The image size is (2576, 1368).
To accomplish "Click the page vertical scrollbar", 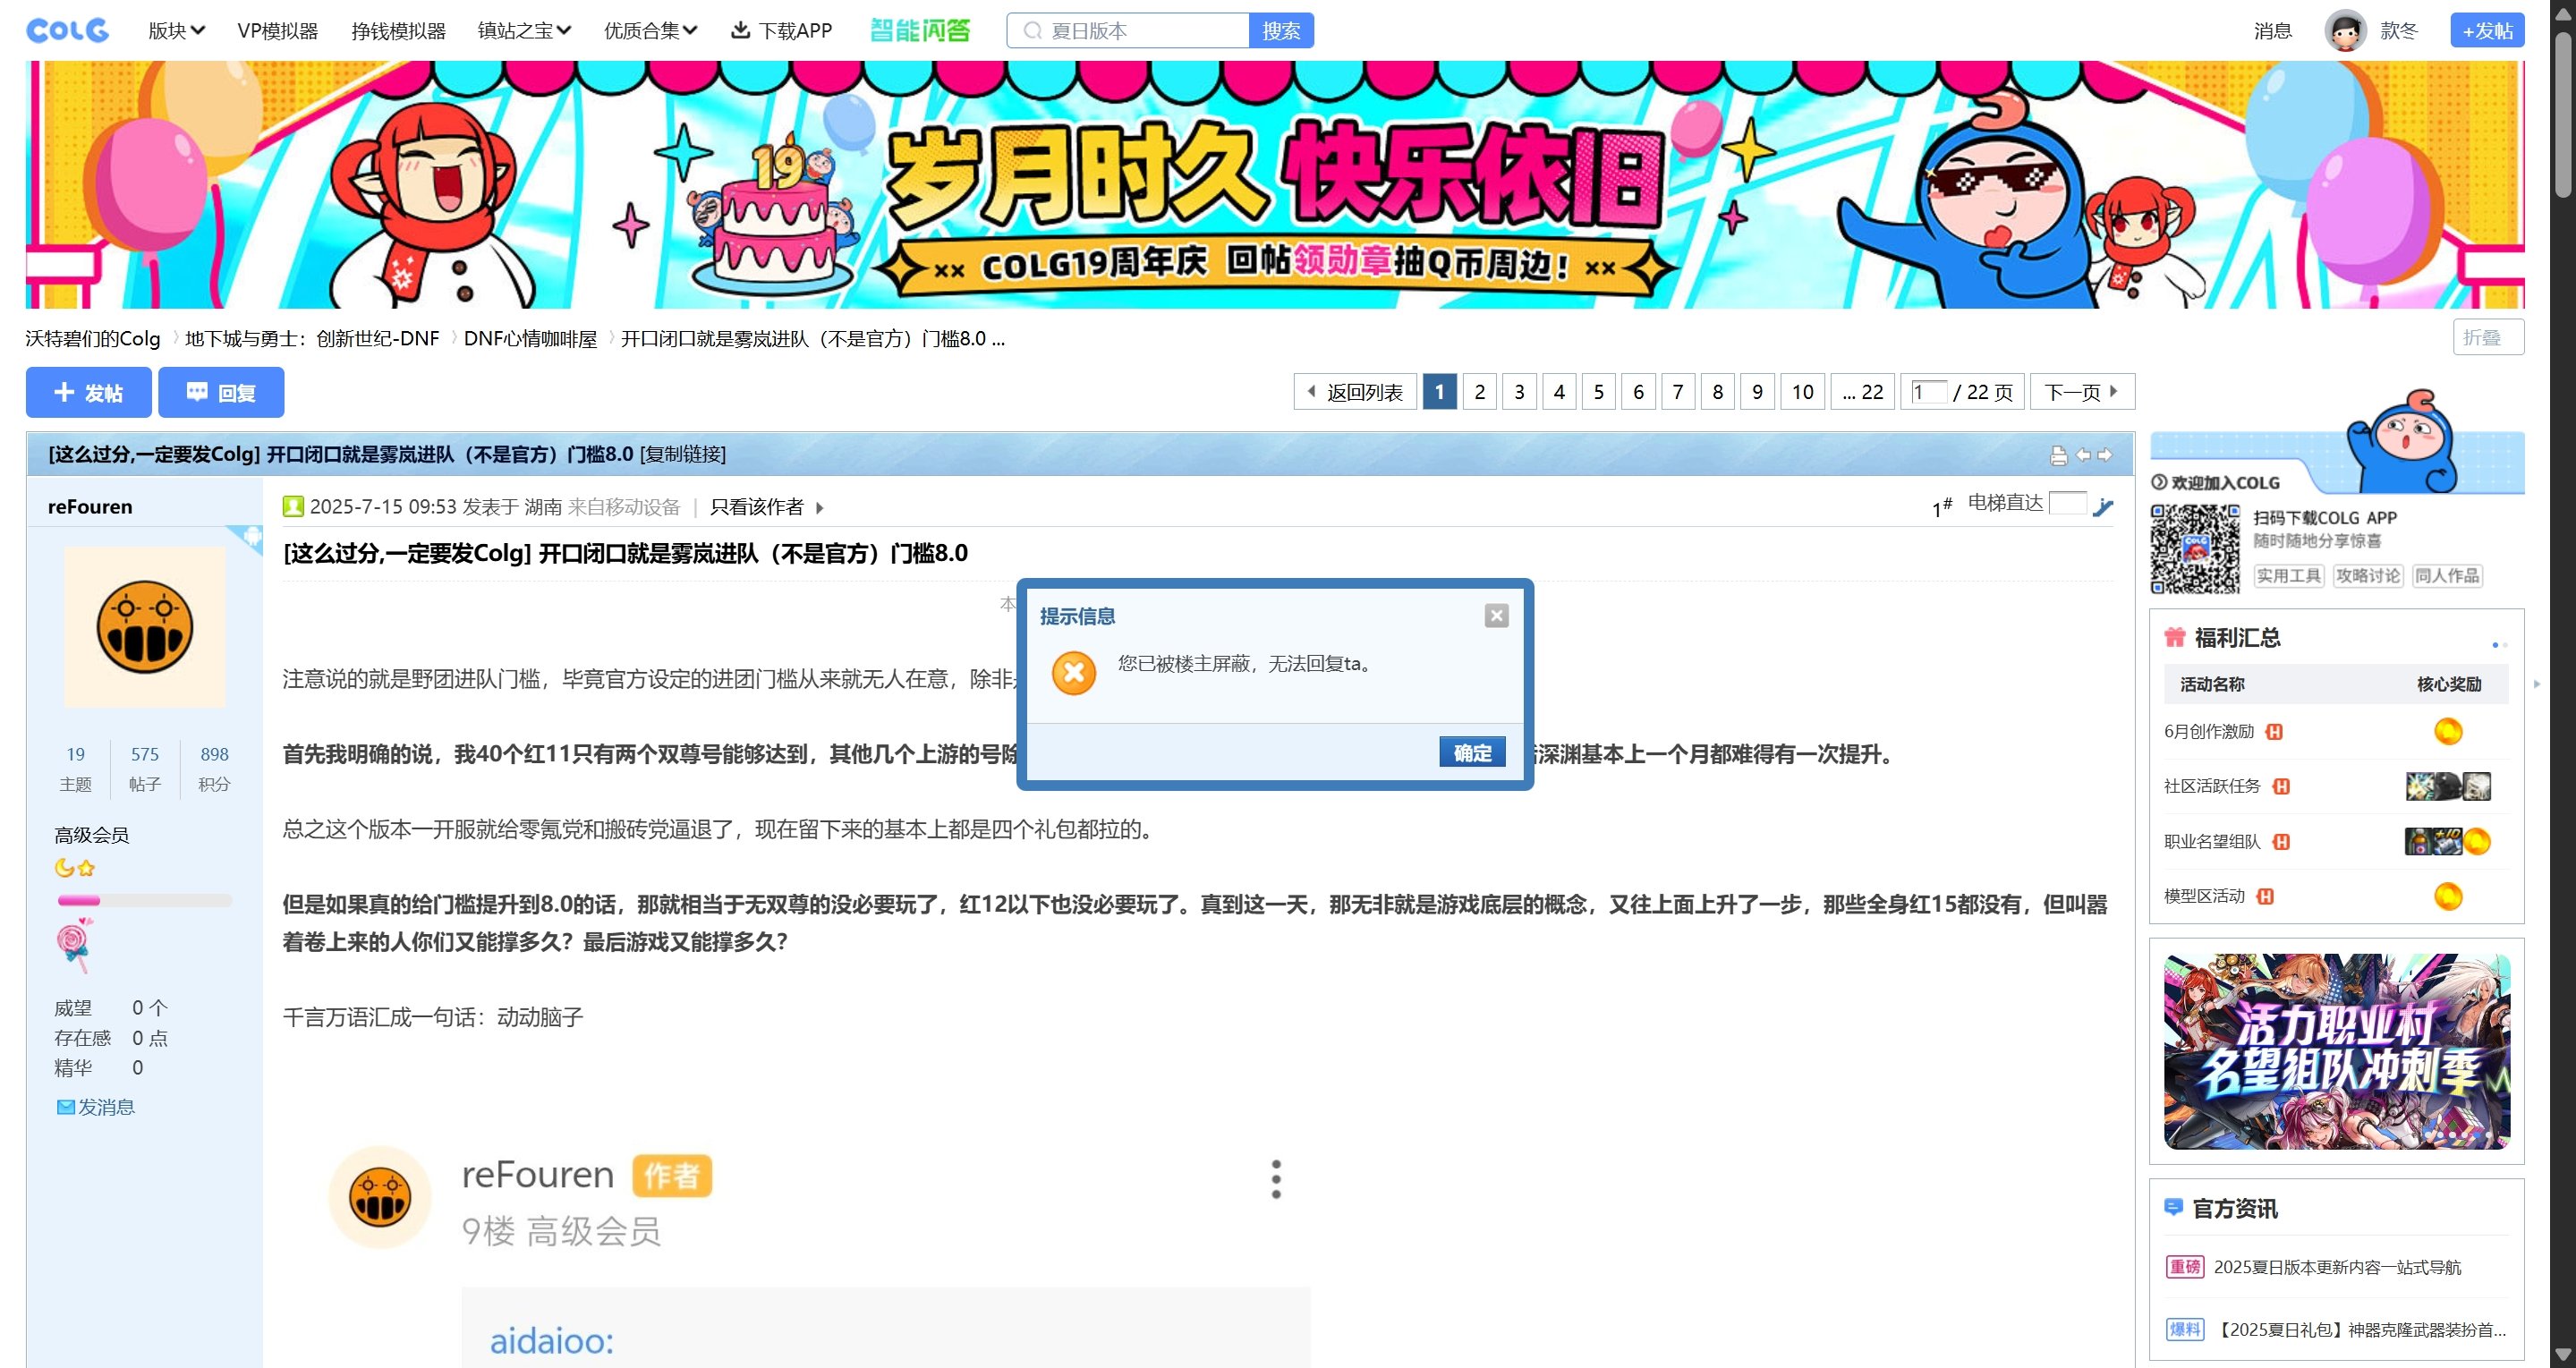I will point(2563,115).
